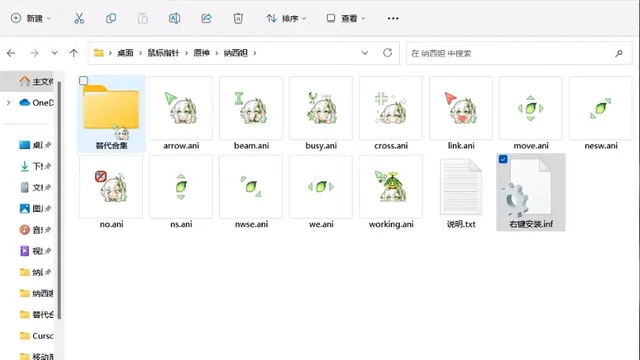Click the search magnifier icon
Viewport: 640px width, 360px height.
point(619,53)
